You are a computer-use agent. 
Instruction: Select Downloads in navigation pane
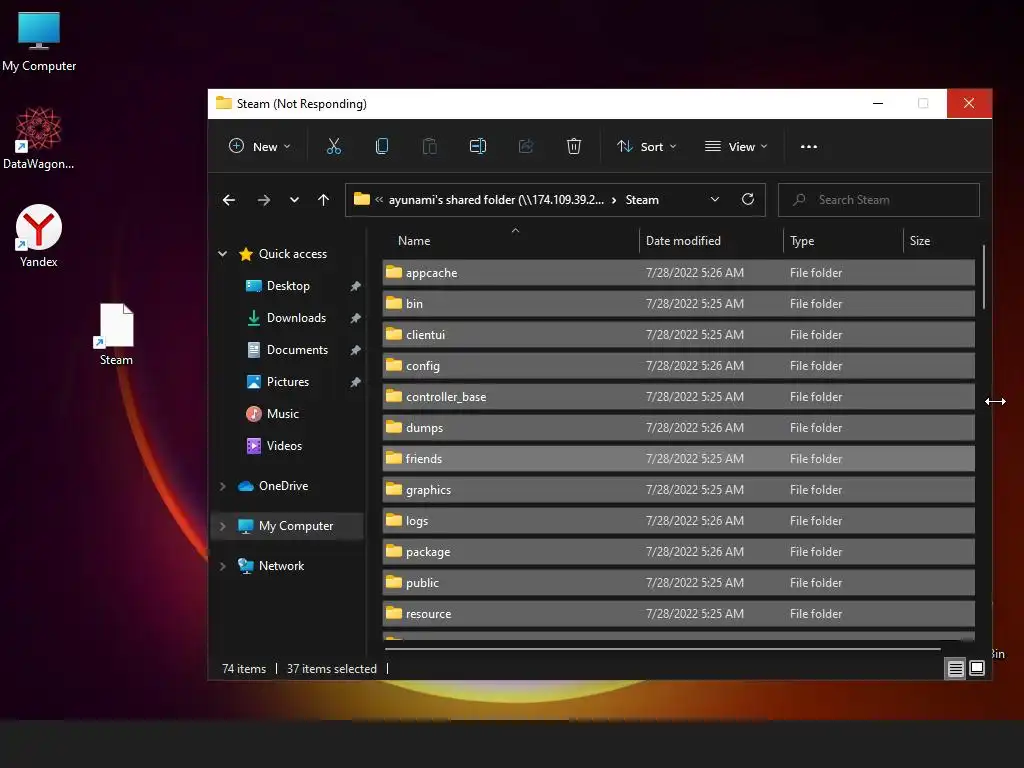tap(296, 318)
